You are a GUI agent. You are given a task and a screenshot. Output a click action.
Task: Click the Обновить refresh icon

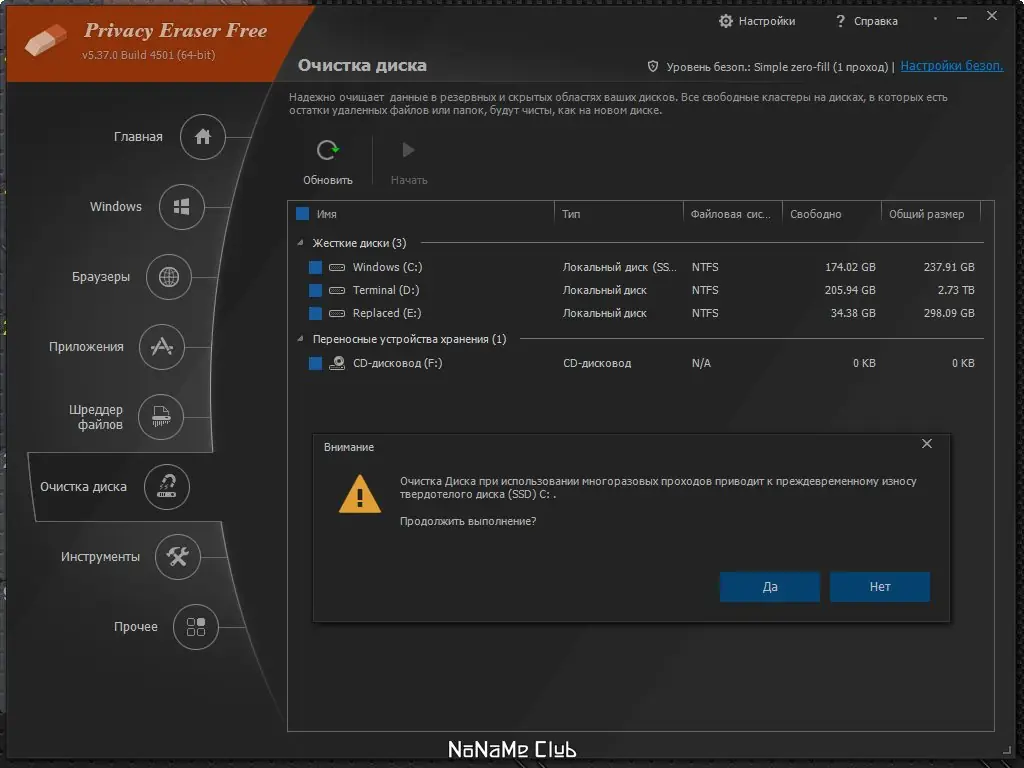[327, 150]
